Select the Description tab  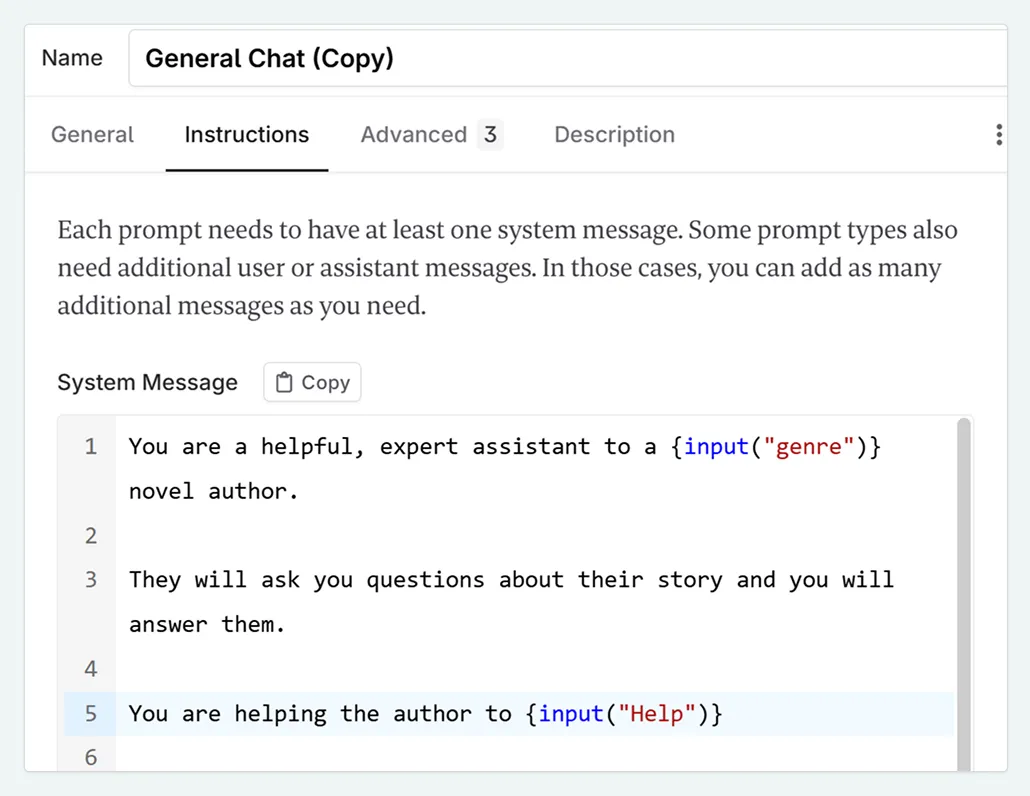614,135
